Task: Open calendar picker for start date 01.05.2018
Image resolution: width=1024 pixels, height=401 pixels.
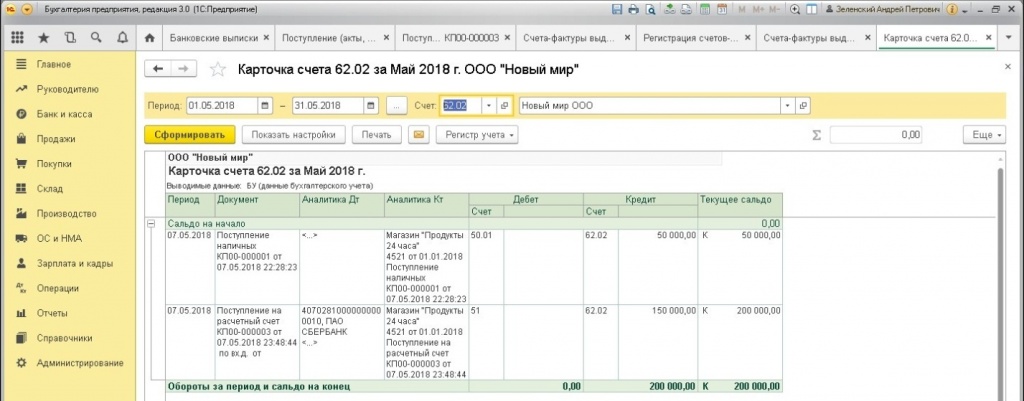Action: pyautogui.click(x=265, y=105)
